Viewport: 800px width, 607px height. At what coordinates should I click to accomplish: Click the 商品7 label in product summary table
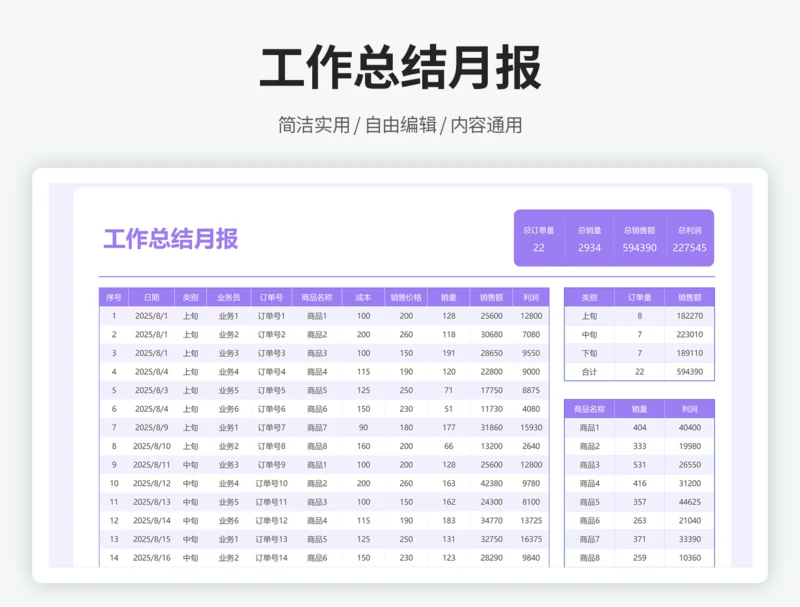[x=590, y=539]
